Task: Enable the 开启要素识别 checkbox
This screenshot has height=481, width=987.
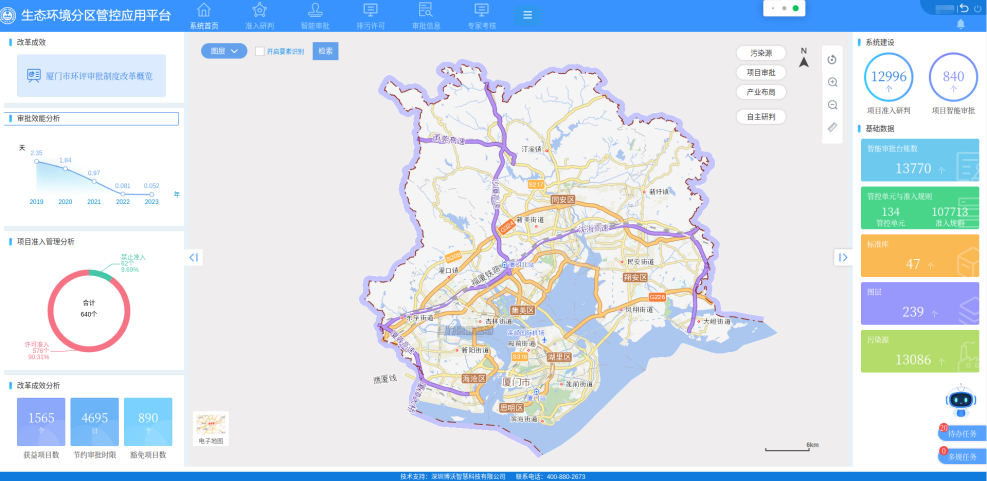Action: pyautogui.click(x=260, y=51)
